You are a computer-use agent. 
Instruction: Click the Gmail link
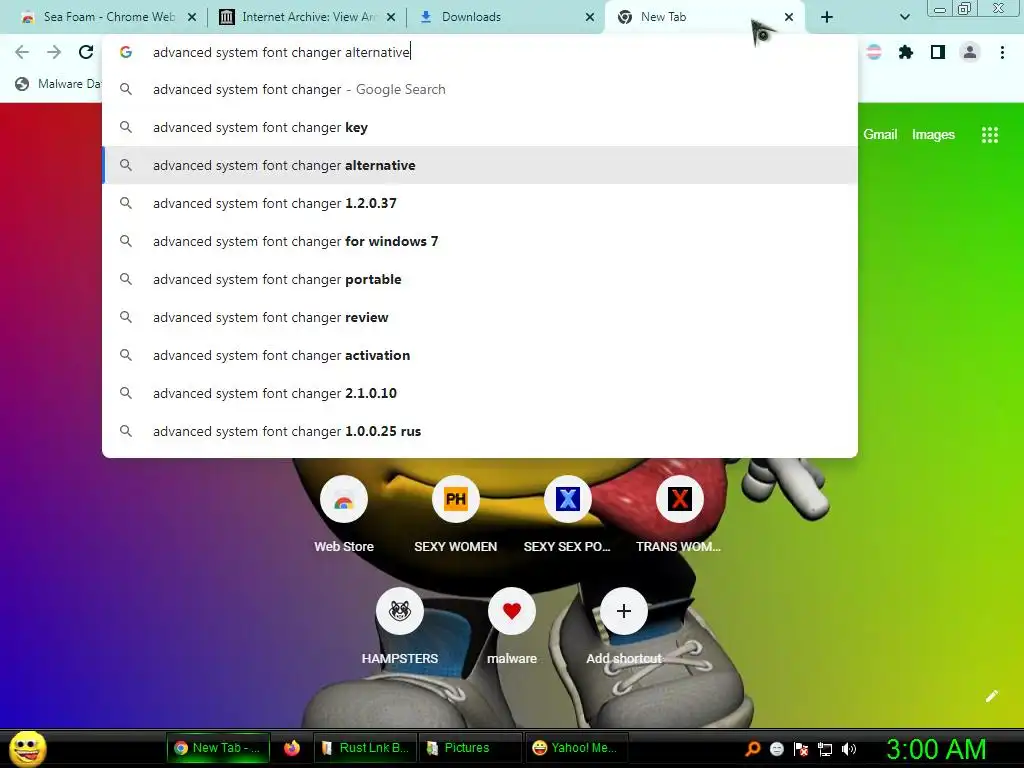click(x=880, y=135)
